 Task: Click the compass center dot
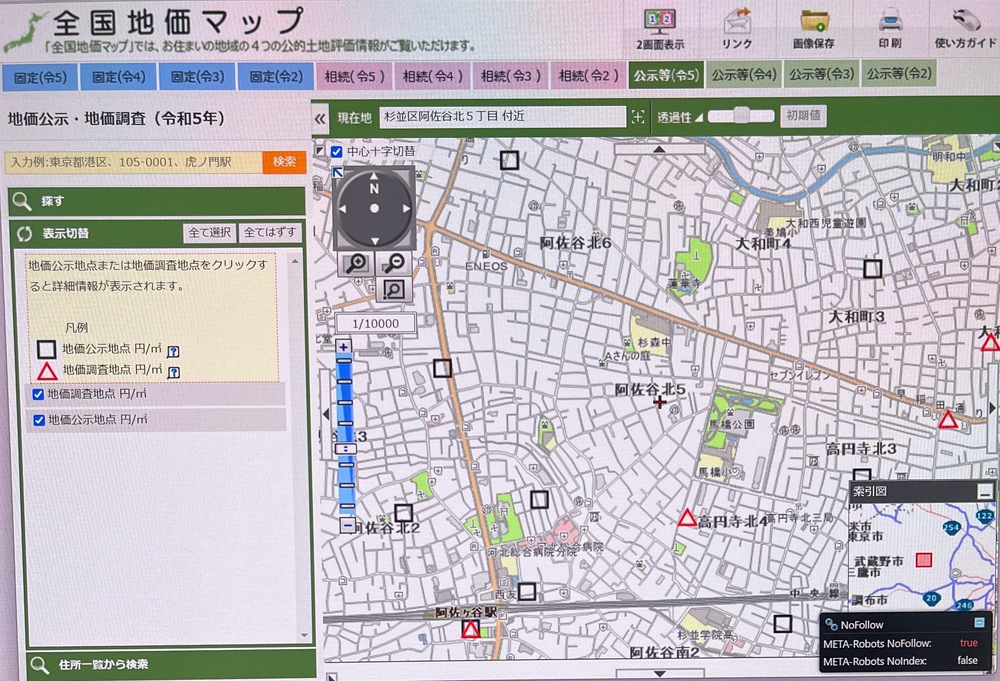374,209
